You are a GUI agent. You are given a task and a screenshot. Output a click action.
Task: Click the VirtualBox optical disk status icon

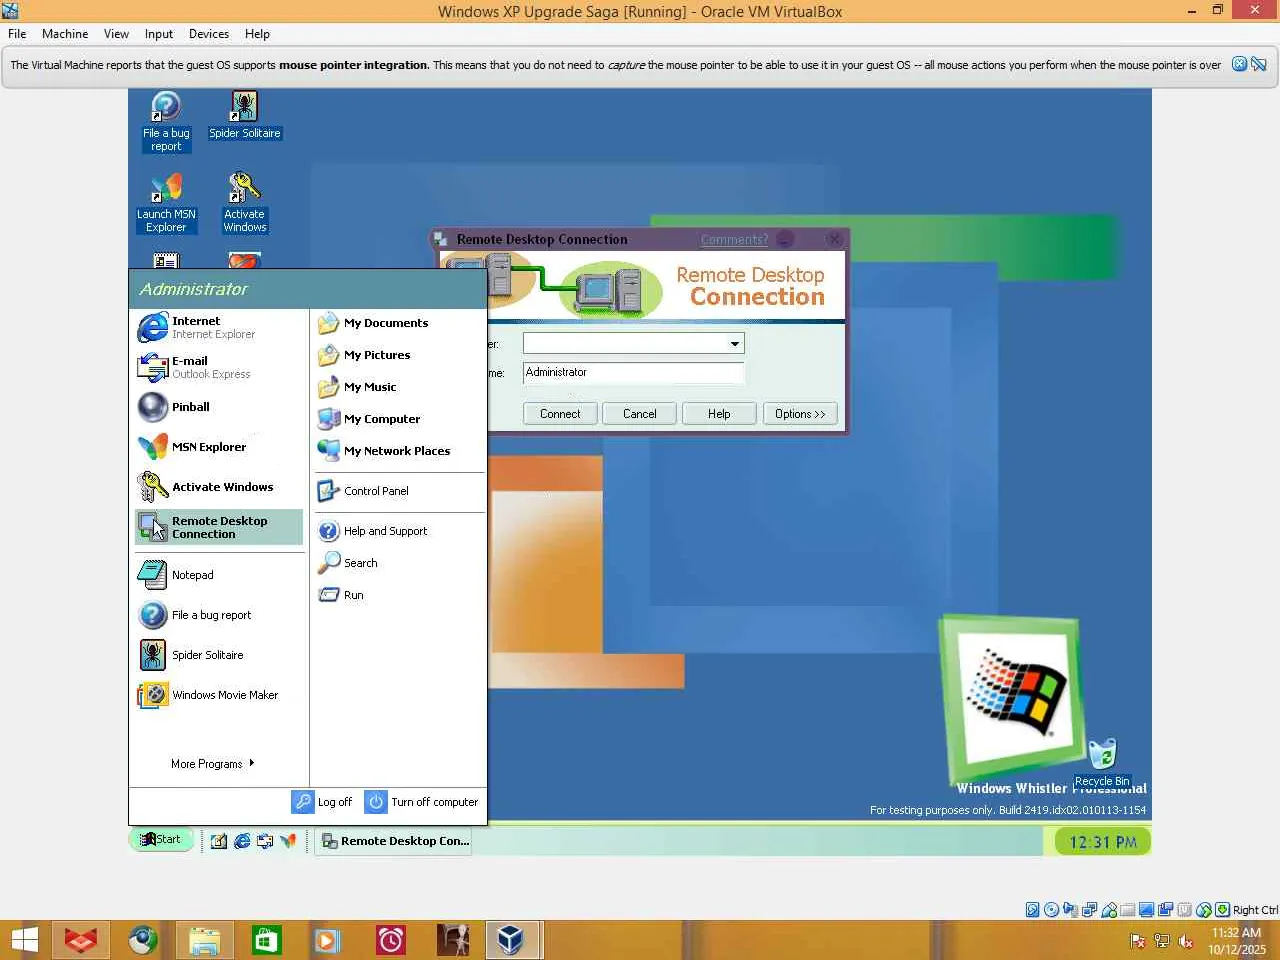[x=1052, y=910]
